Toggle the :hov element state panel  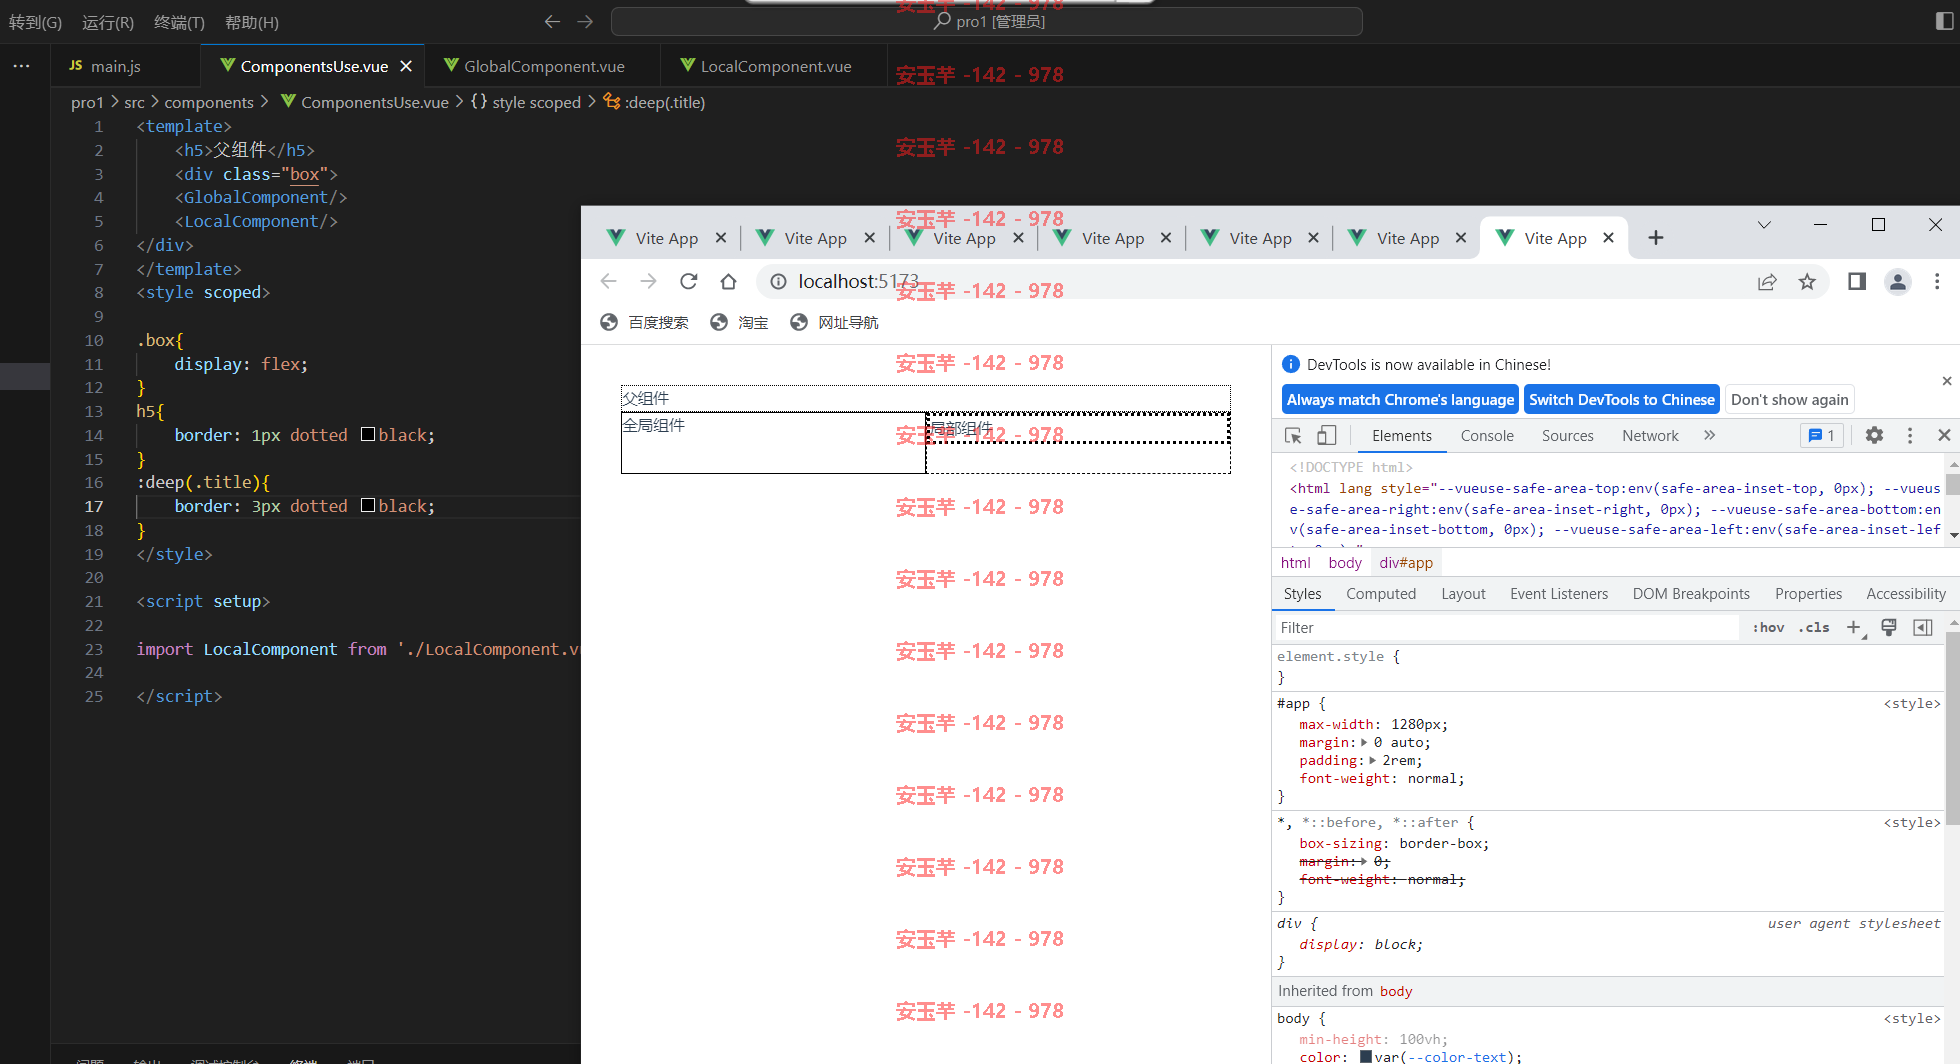coord(1768,628)
